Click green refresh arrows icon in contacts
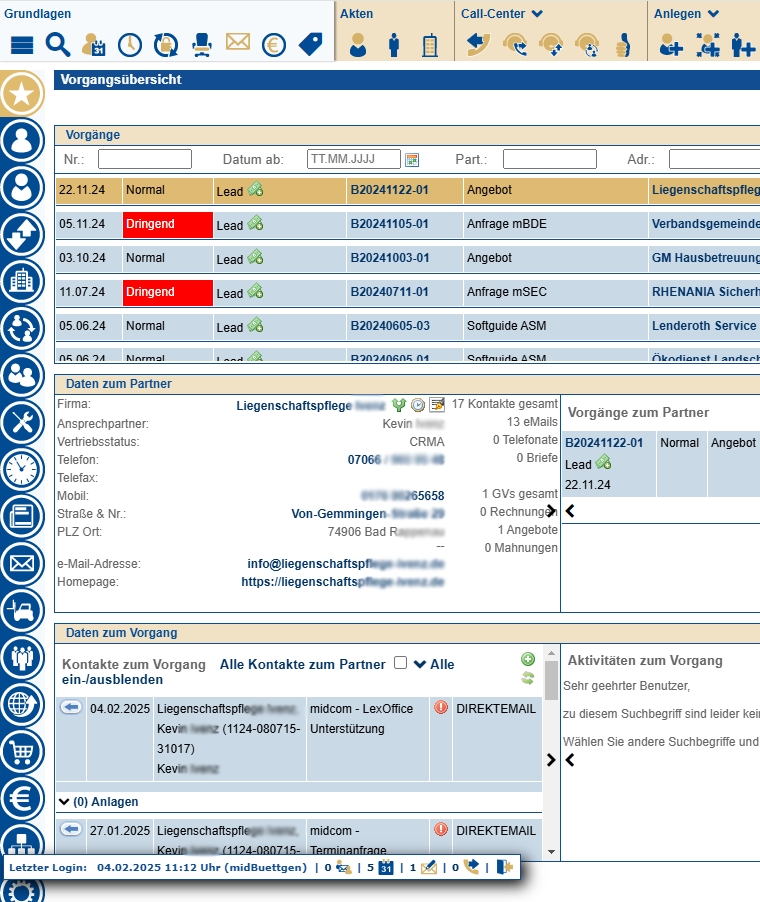Image resolution: width=760 pixels, height=902 pixels. tap(528, 678)
